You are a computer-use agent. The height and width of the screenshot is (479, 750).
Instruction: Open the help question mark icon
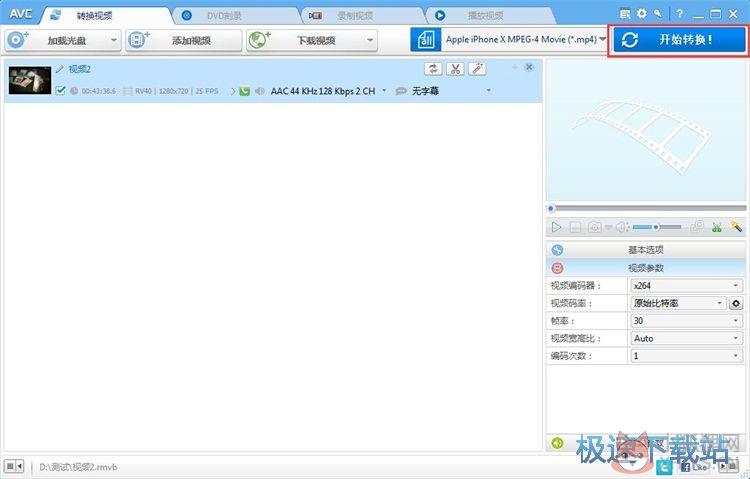pyautogui.click(x=679, y=14)
